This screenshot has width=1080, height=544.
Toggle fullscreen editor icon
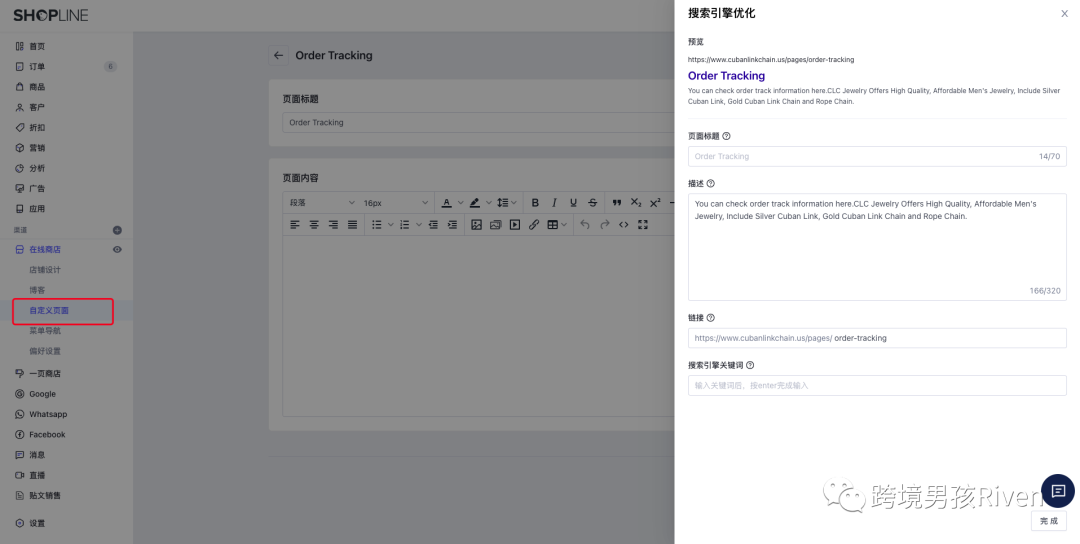pos(643,224)
